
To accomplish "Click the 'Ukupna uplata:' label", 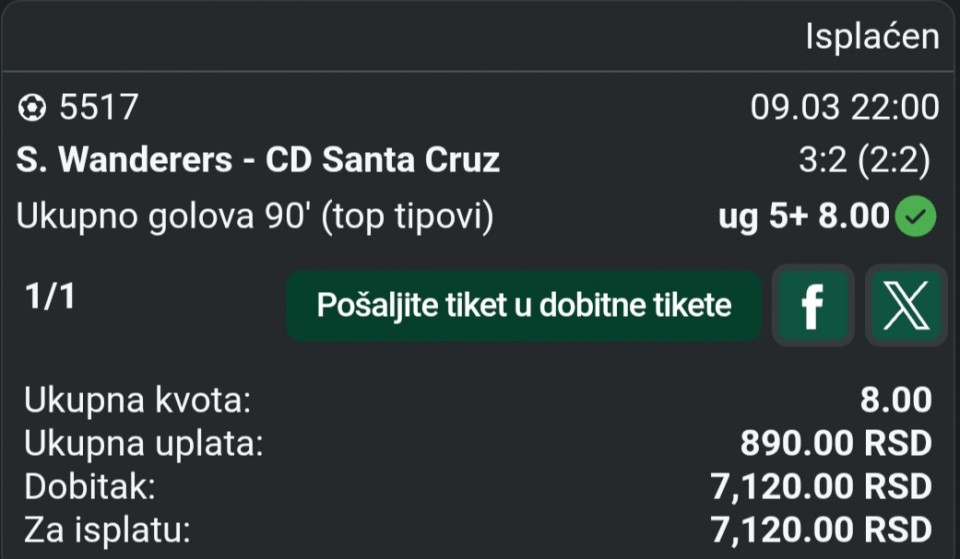I will tap(143, 445).
